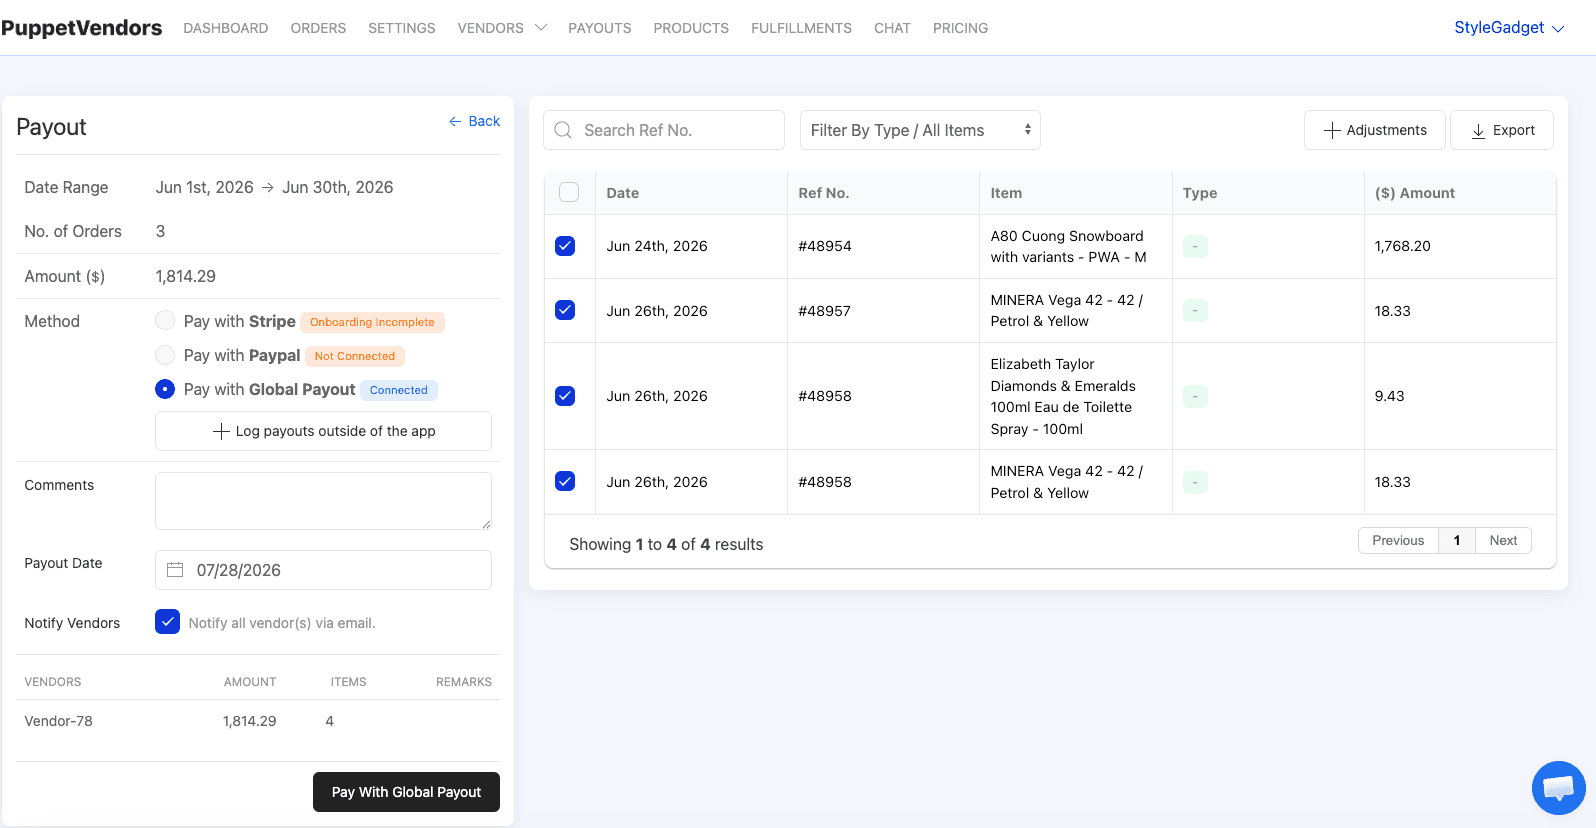Open the Pricing page
The image size is (1596, 828).
[960, 28]
